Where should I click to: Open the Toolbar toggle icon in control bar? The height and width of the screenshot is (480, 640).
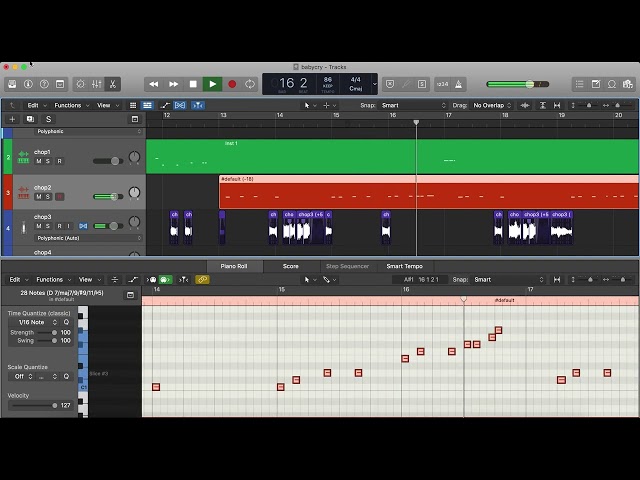[60, 84]
